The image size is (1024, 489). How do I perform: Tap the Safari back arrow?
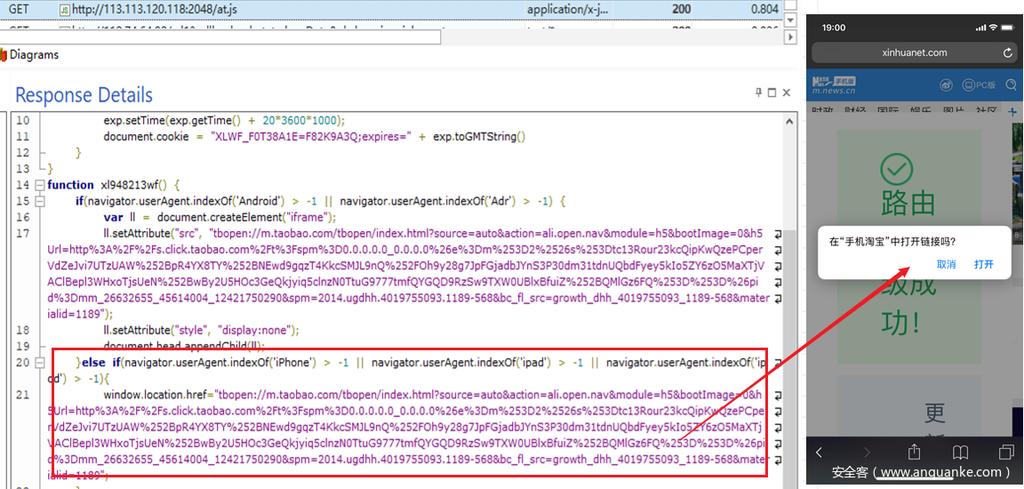(821, 453)
